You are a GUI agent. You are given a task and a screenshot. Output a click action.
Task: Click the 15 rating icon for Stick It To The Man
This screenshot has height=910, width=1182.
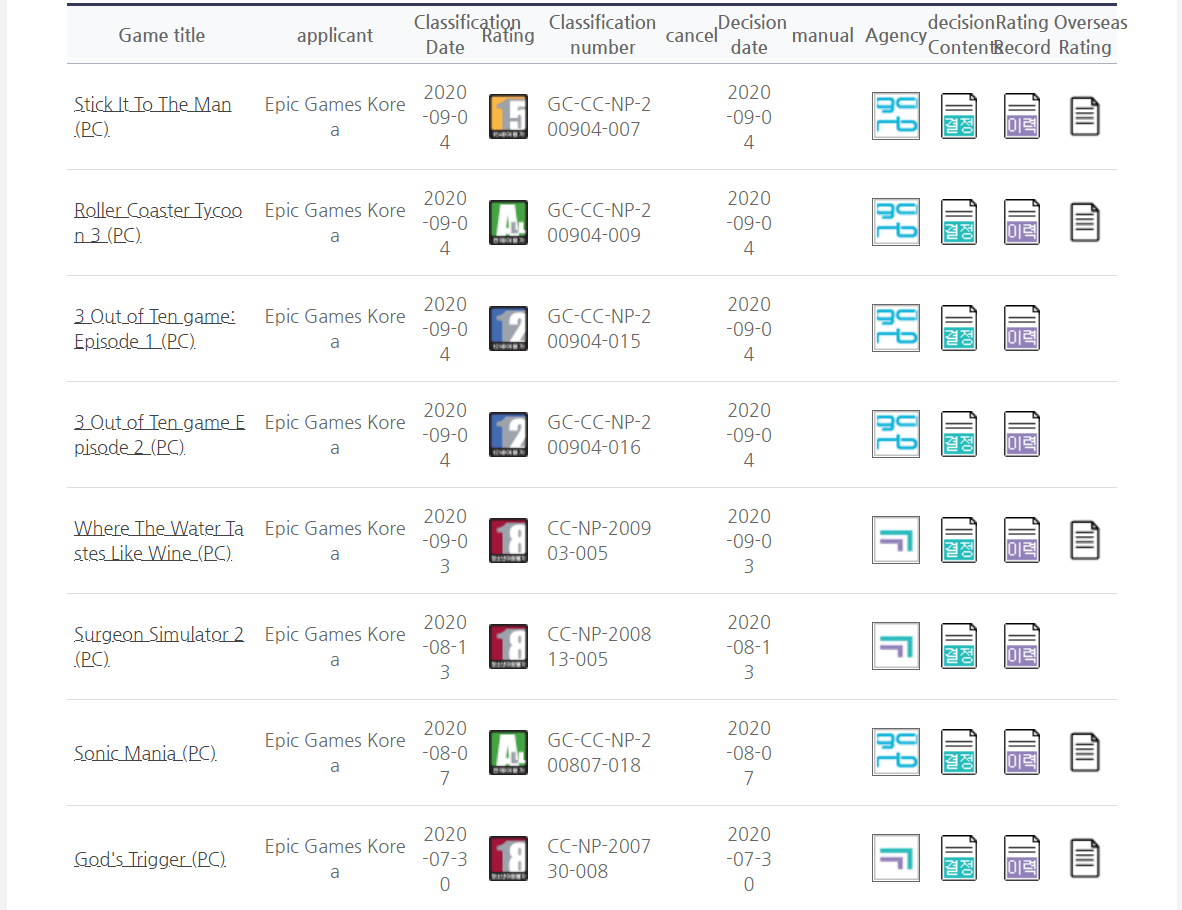coord(508,117)
